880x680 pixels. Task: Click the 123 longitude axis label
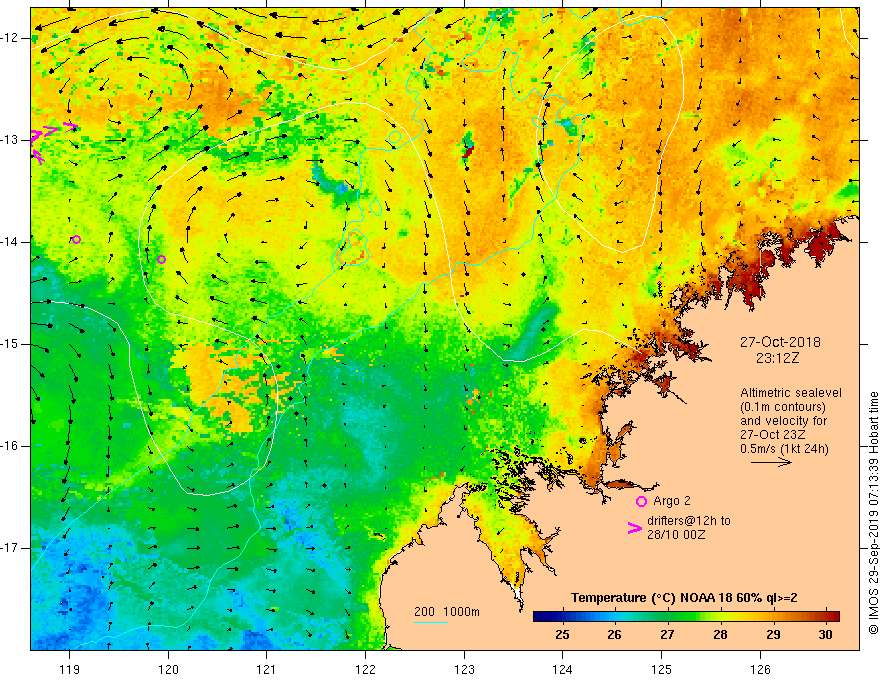coord(464,669)
